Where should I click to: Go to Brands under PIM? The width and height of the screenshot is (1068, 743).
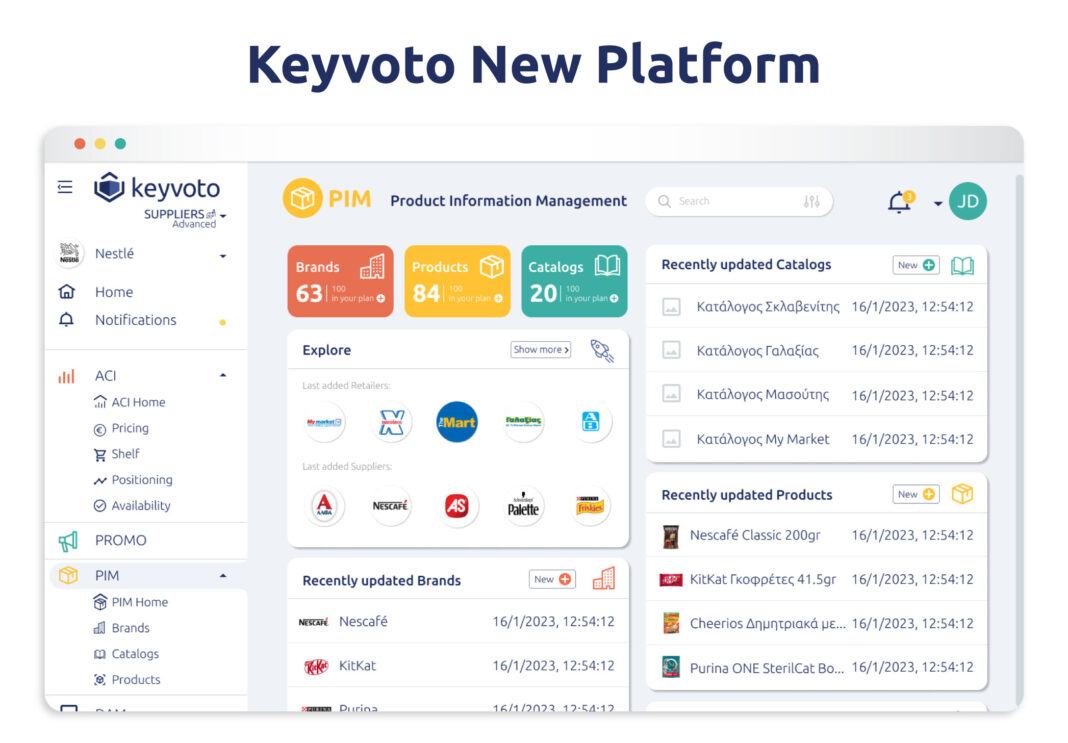(130, 628)
